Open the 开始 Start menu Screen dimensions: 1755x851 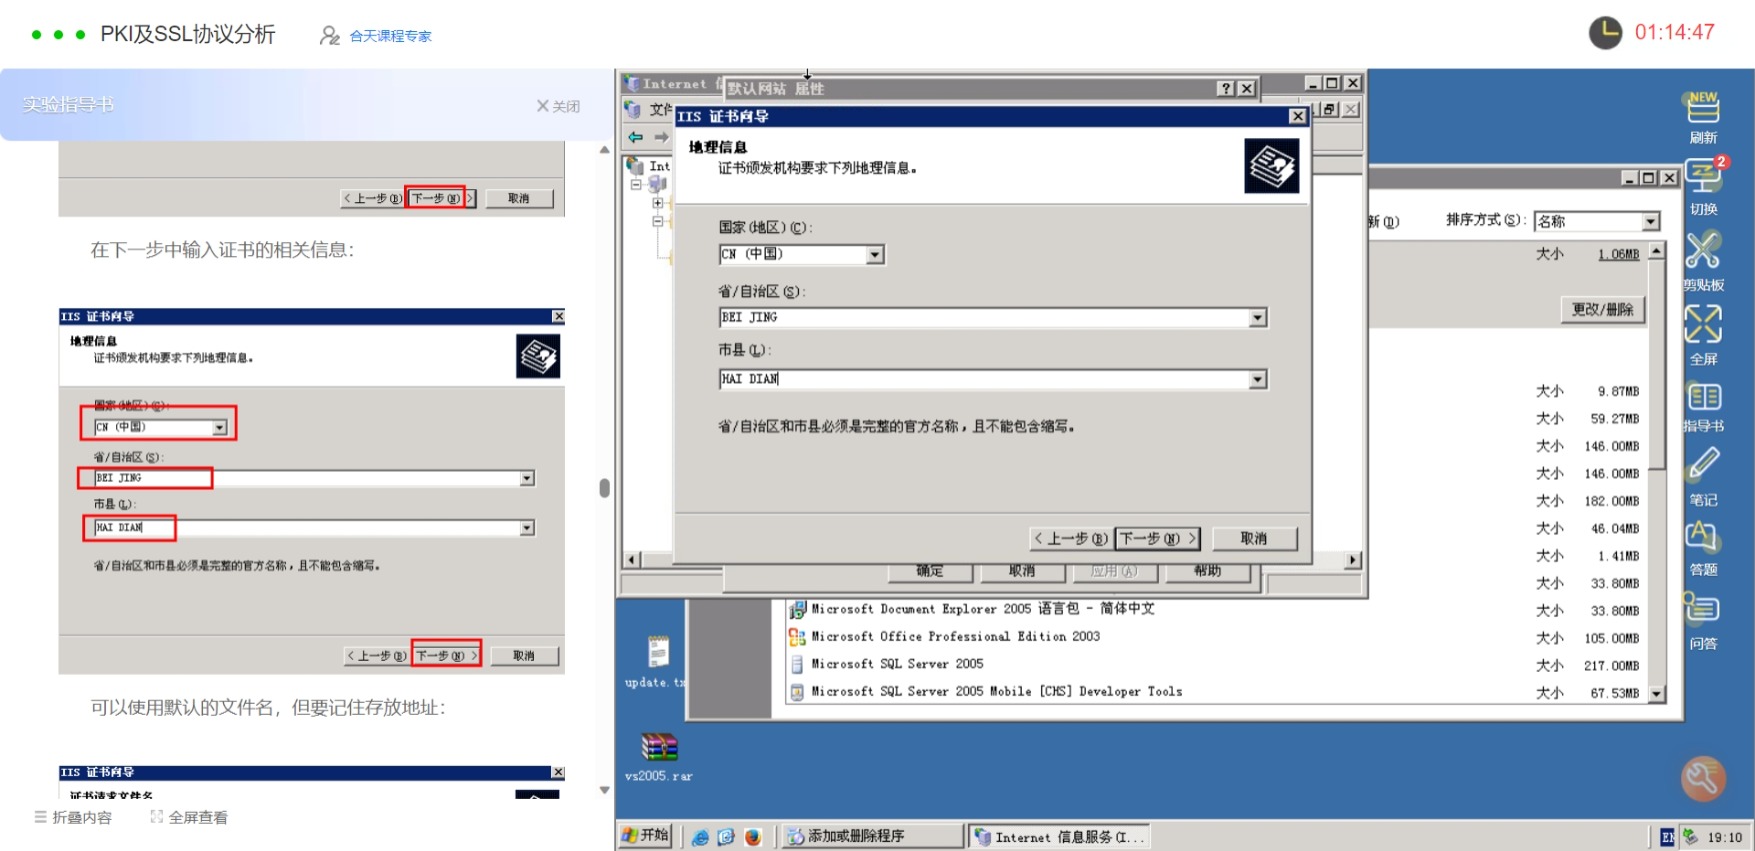(x=645, y=836)
